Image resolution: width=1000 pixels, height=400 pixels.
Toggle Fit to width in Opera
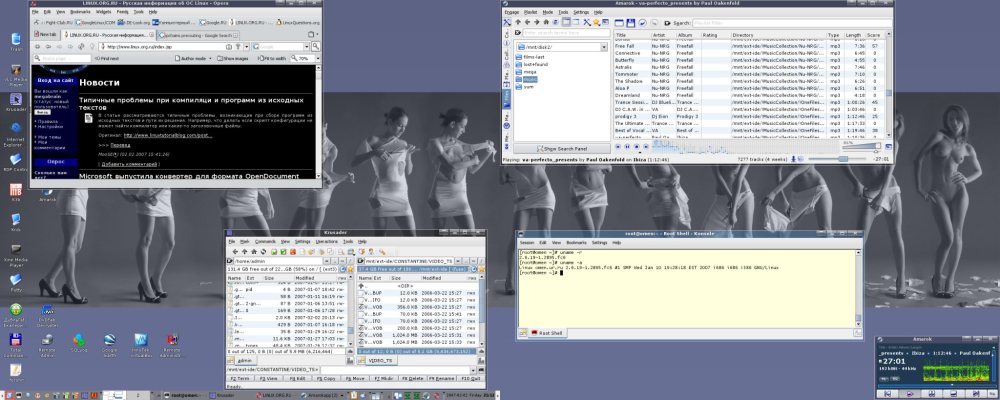(x=272, y=58)
